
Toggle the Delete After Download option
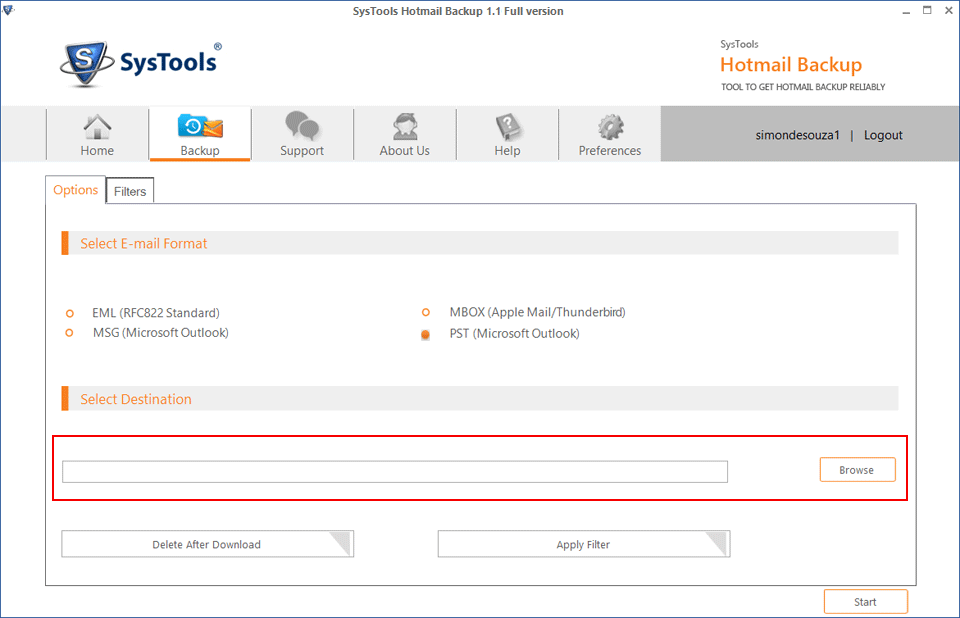(208, 544)
